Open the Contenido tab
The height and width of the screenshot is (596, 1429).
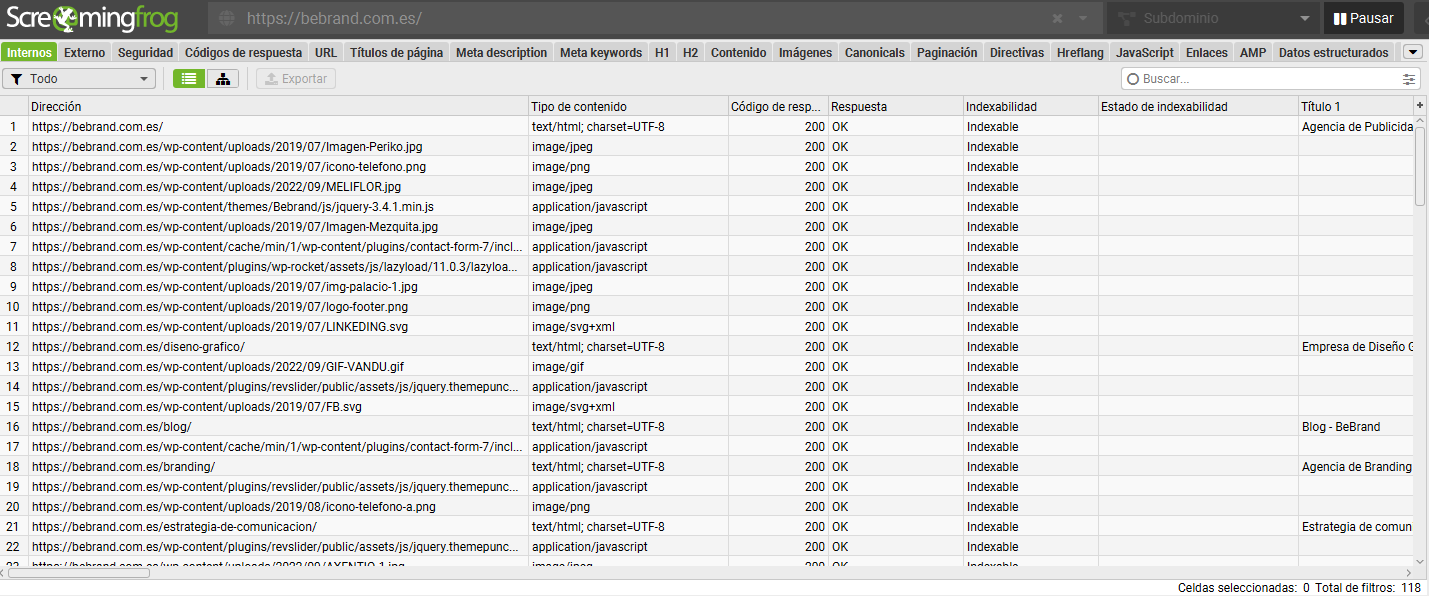tap(738, 53)
